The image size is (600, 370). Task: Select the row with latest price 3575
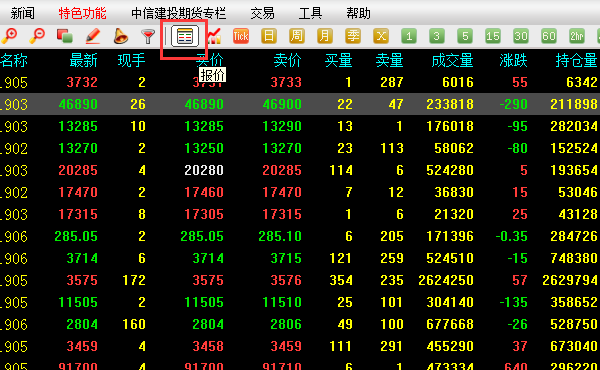pos(300,280)
